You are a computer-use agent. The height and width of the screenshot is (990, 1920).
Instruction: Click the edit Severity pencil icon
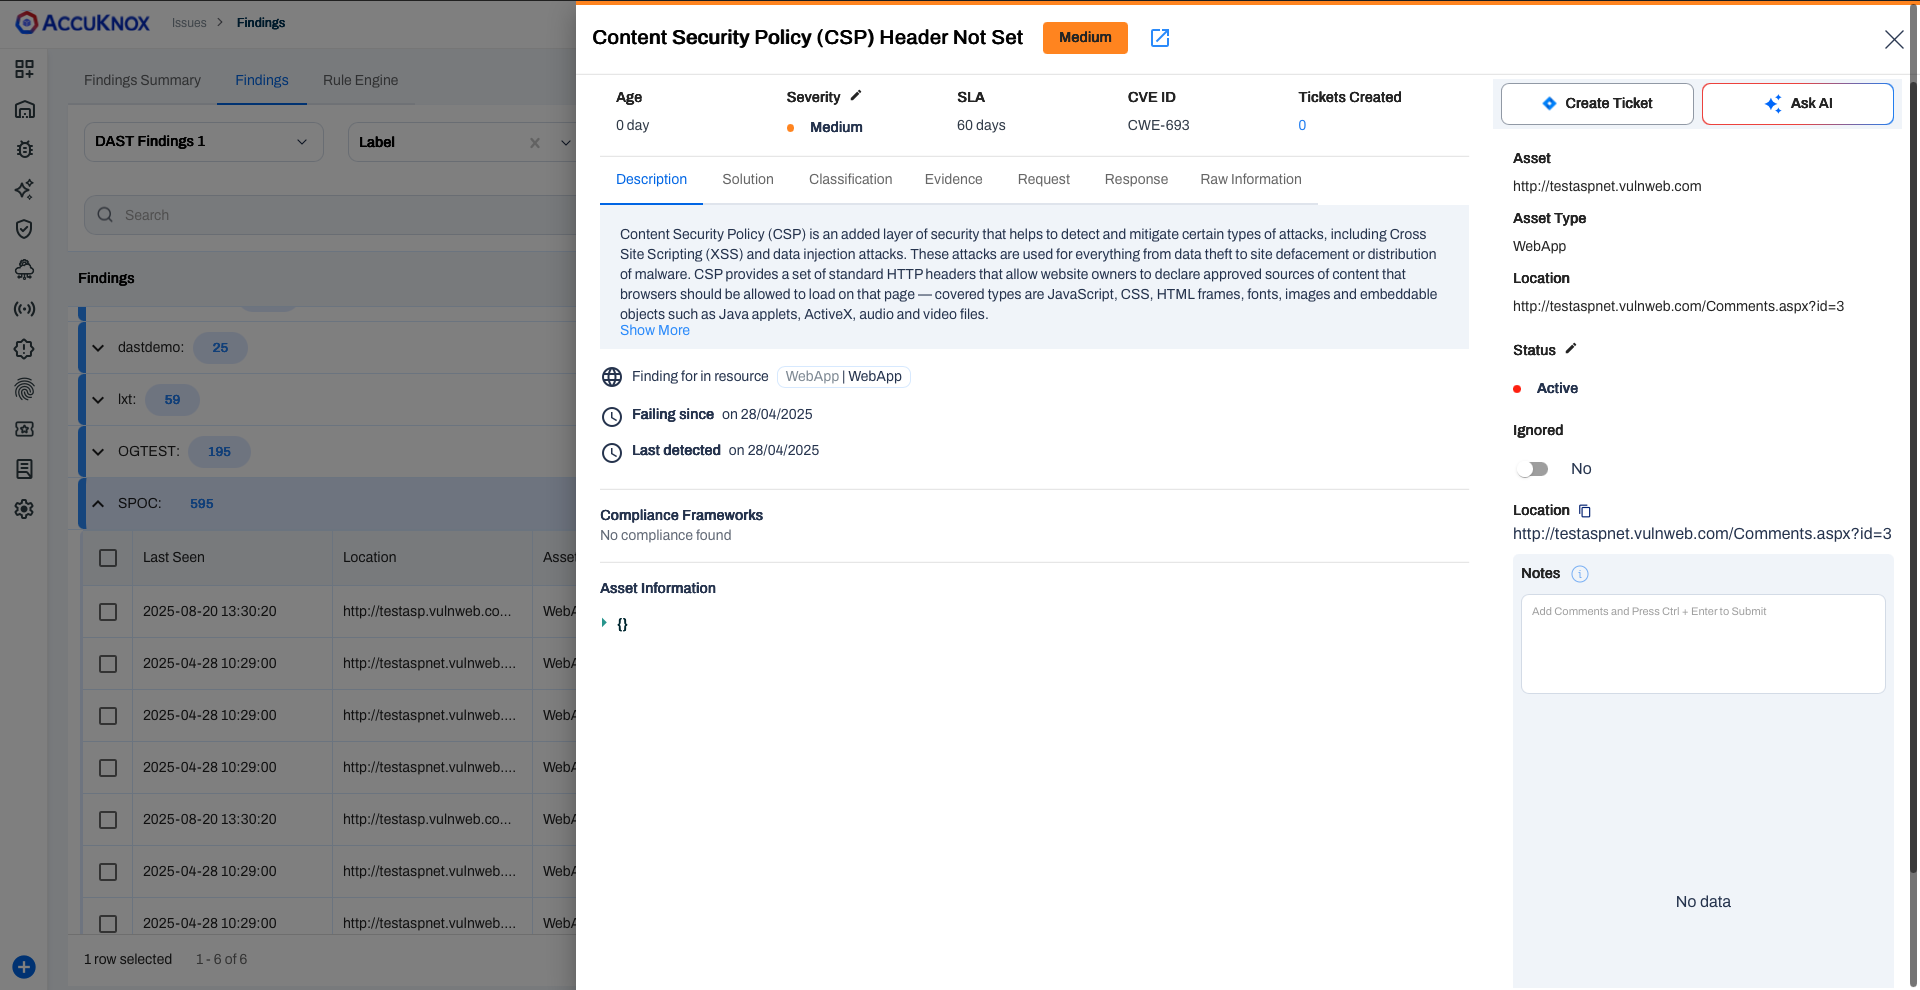point(856,96)
